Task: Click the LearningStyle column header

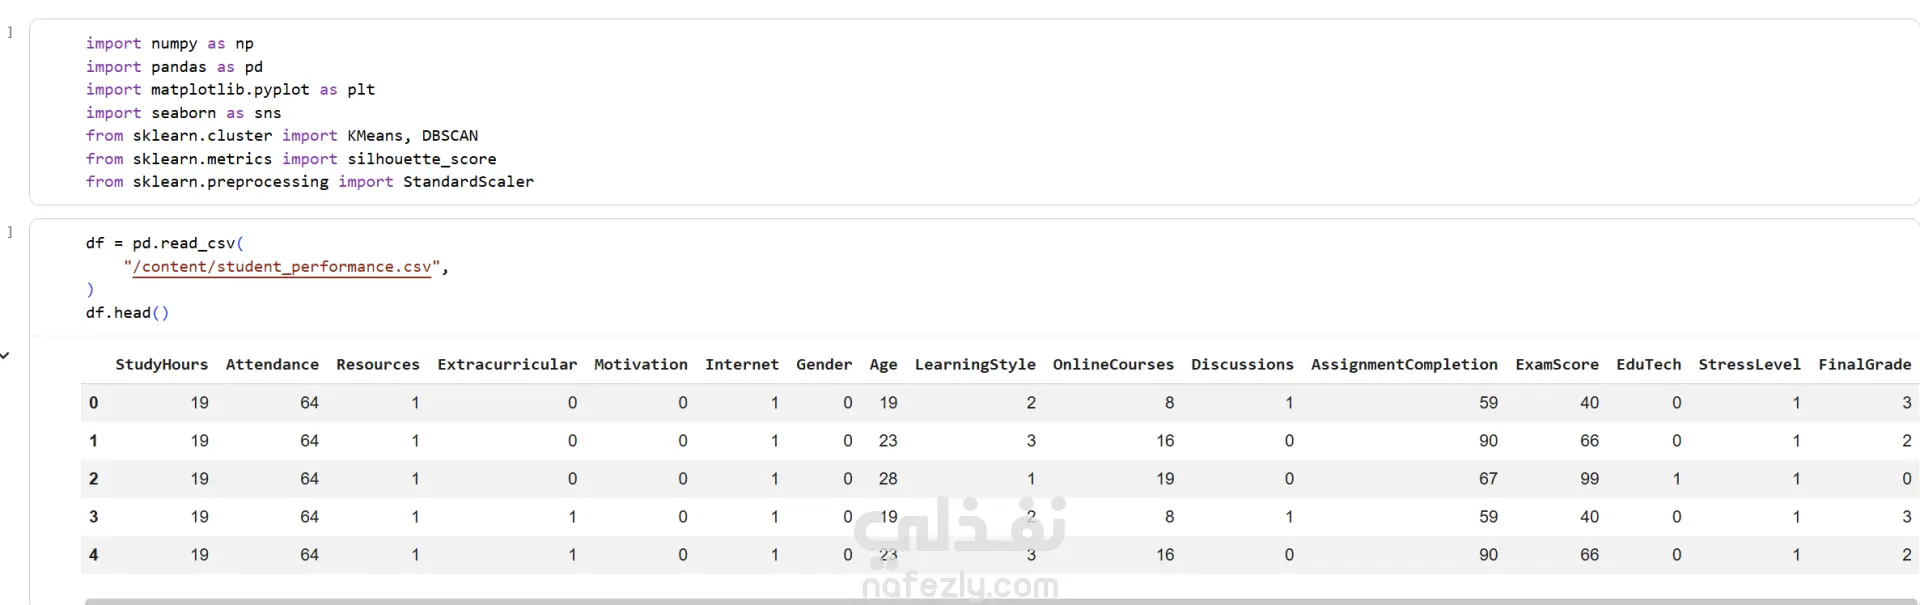Action: [975, 365]
